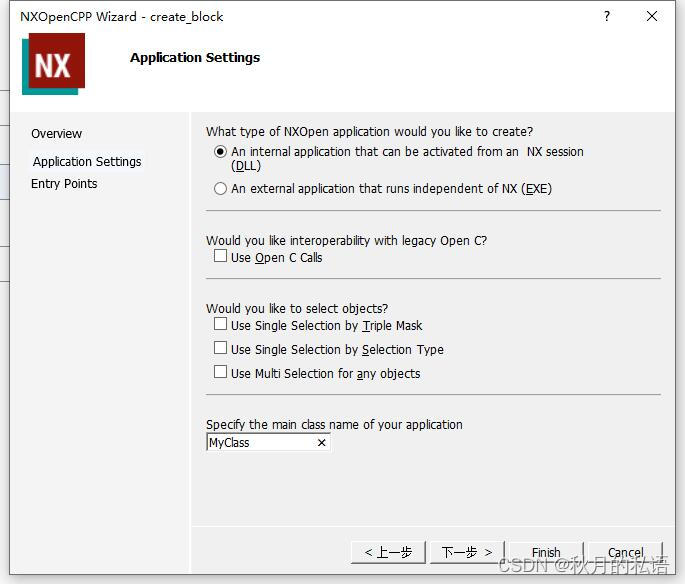Image resolution: width=685 pixels, height=584 pixels.
Task: Clear the class name with X icon
Action: [322, 442]
